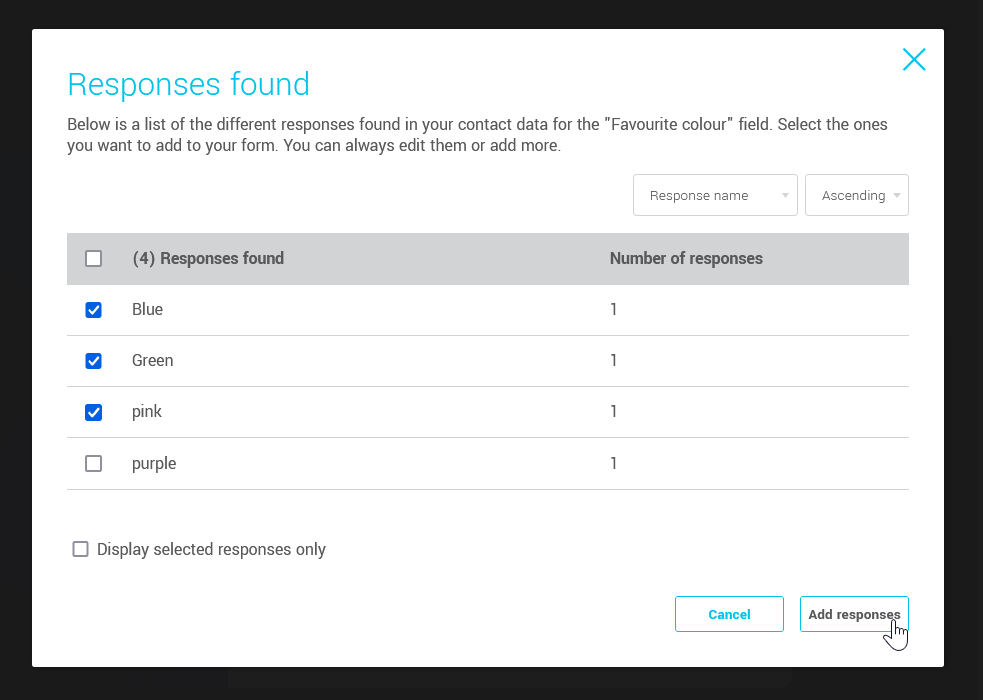Click the Ascending dropdown chevron icon

(x=895, y=195)
